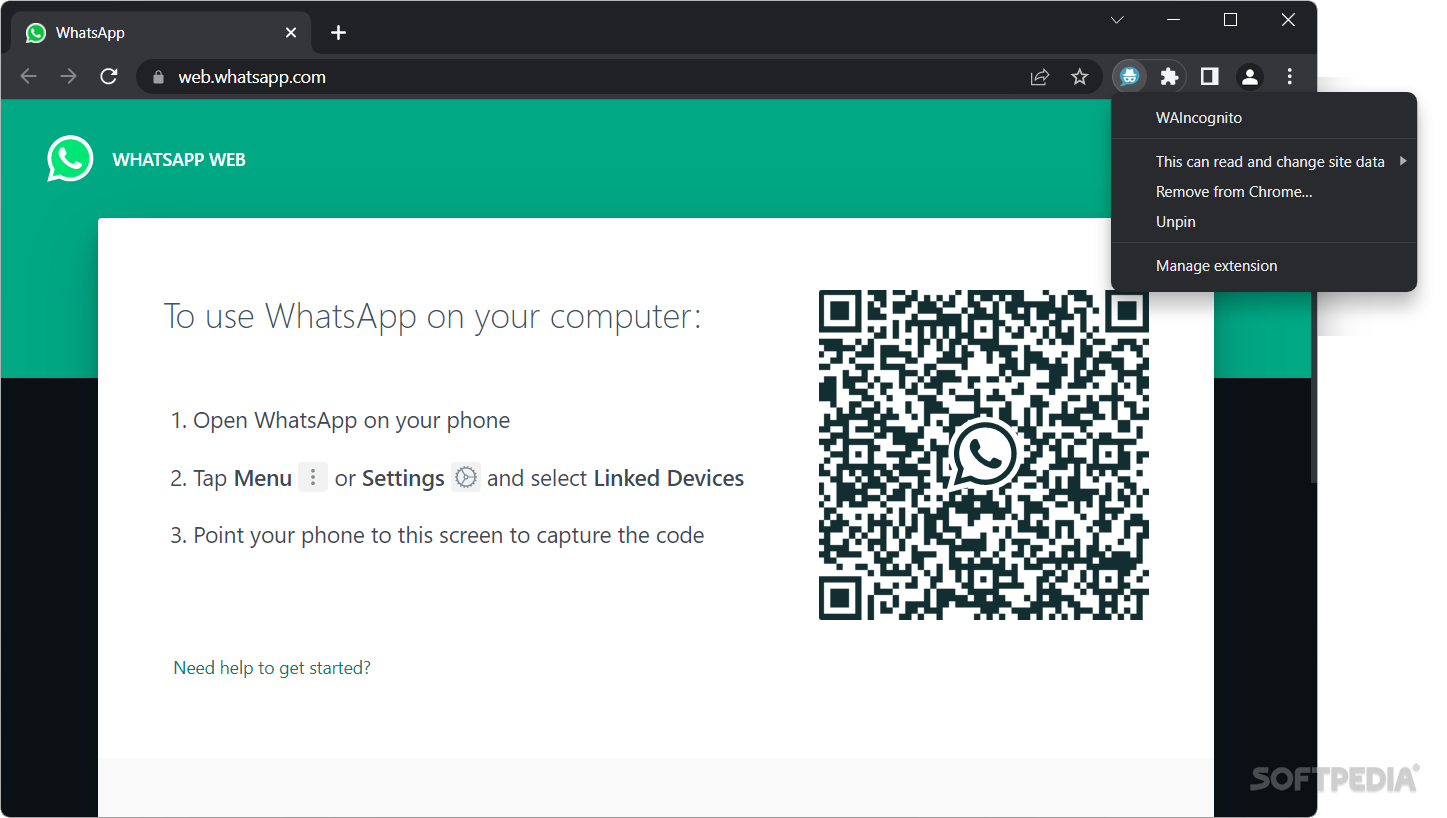View site info via the lock icon
The width and height of the screenshot is (1447, 818).
click(157, 77)
